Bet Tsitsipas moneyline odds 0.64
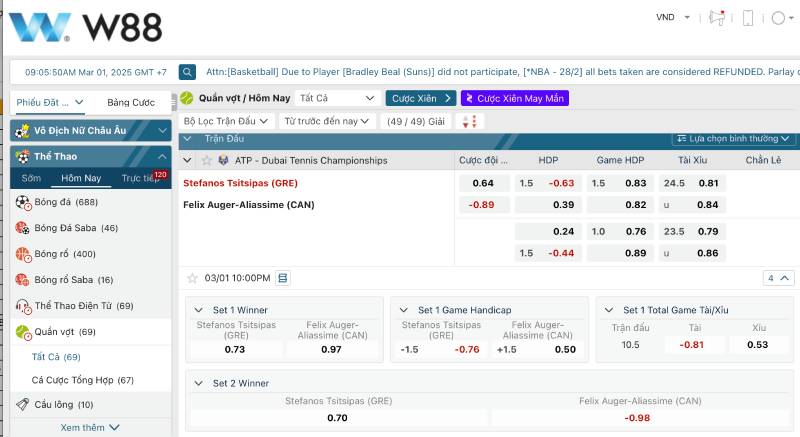This screenshot has width=800, height=437. [483, 183]
